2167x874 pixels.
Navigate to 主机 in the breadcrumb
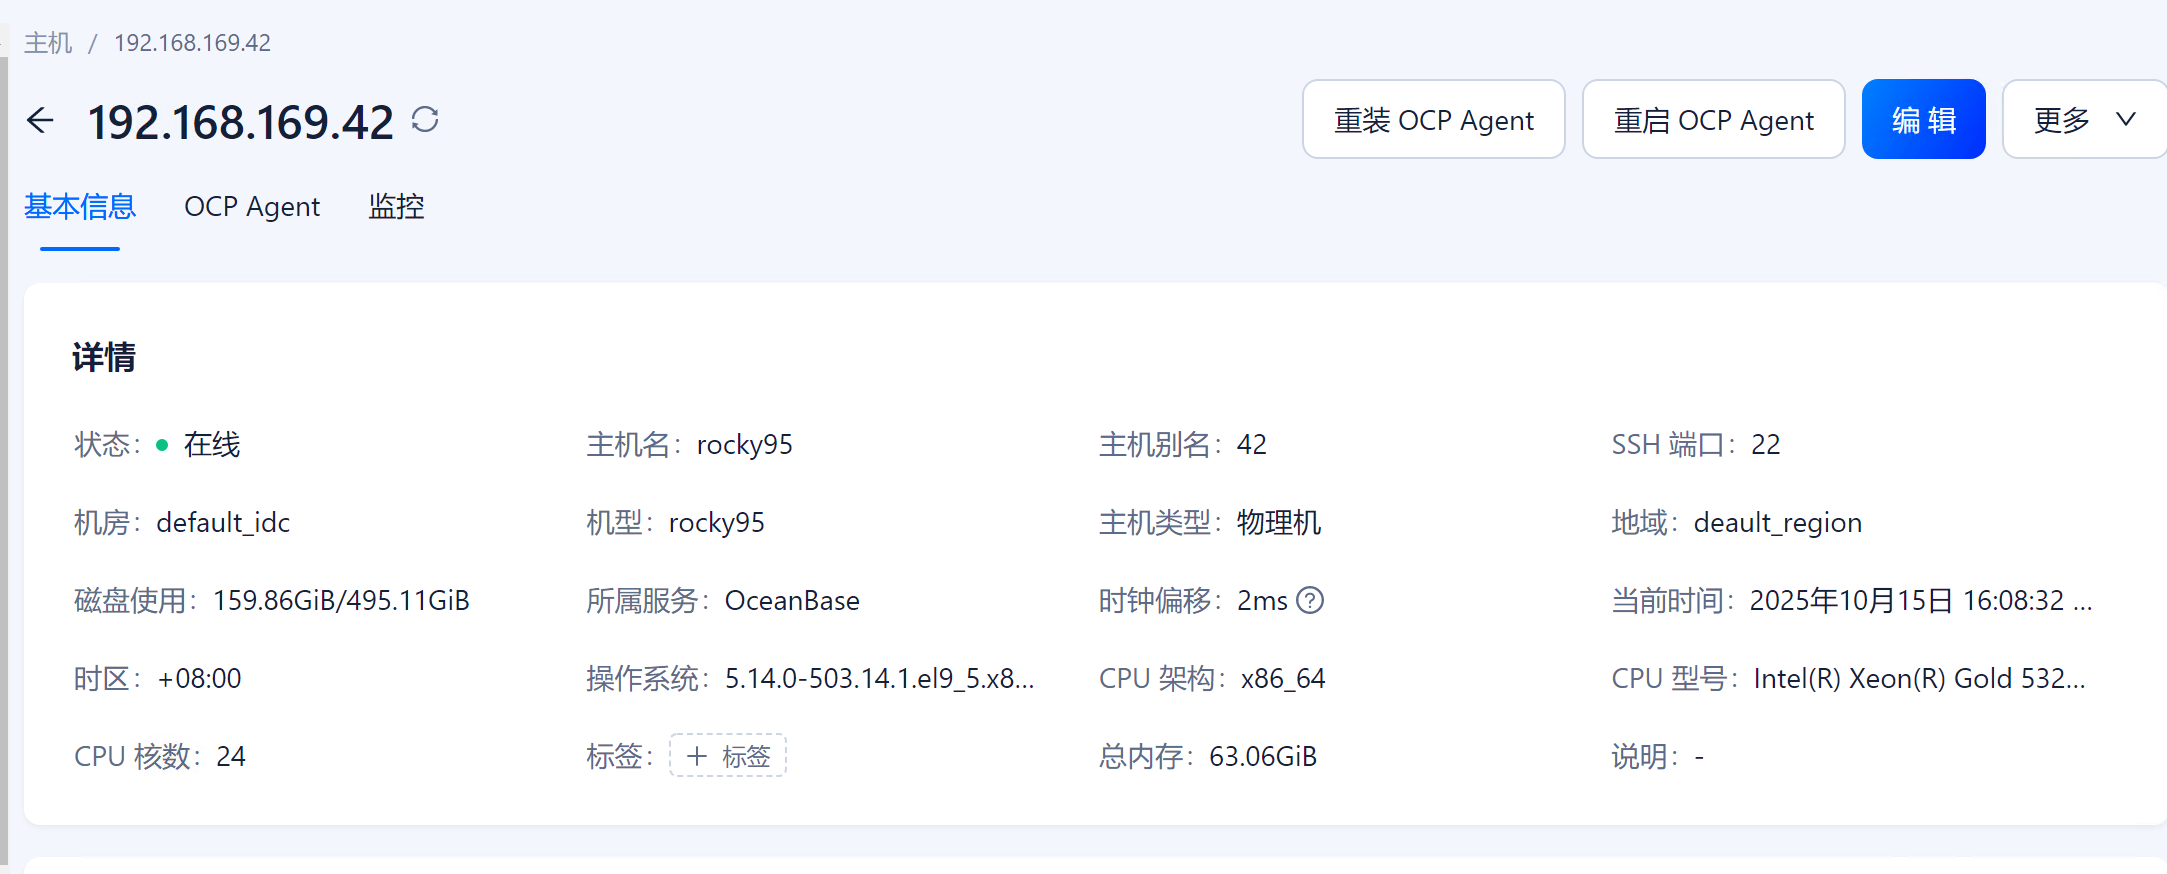(x=48, y=43)
